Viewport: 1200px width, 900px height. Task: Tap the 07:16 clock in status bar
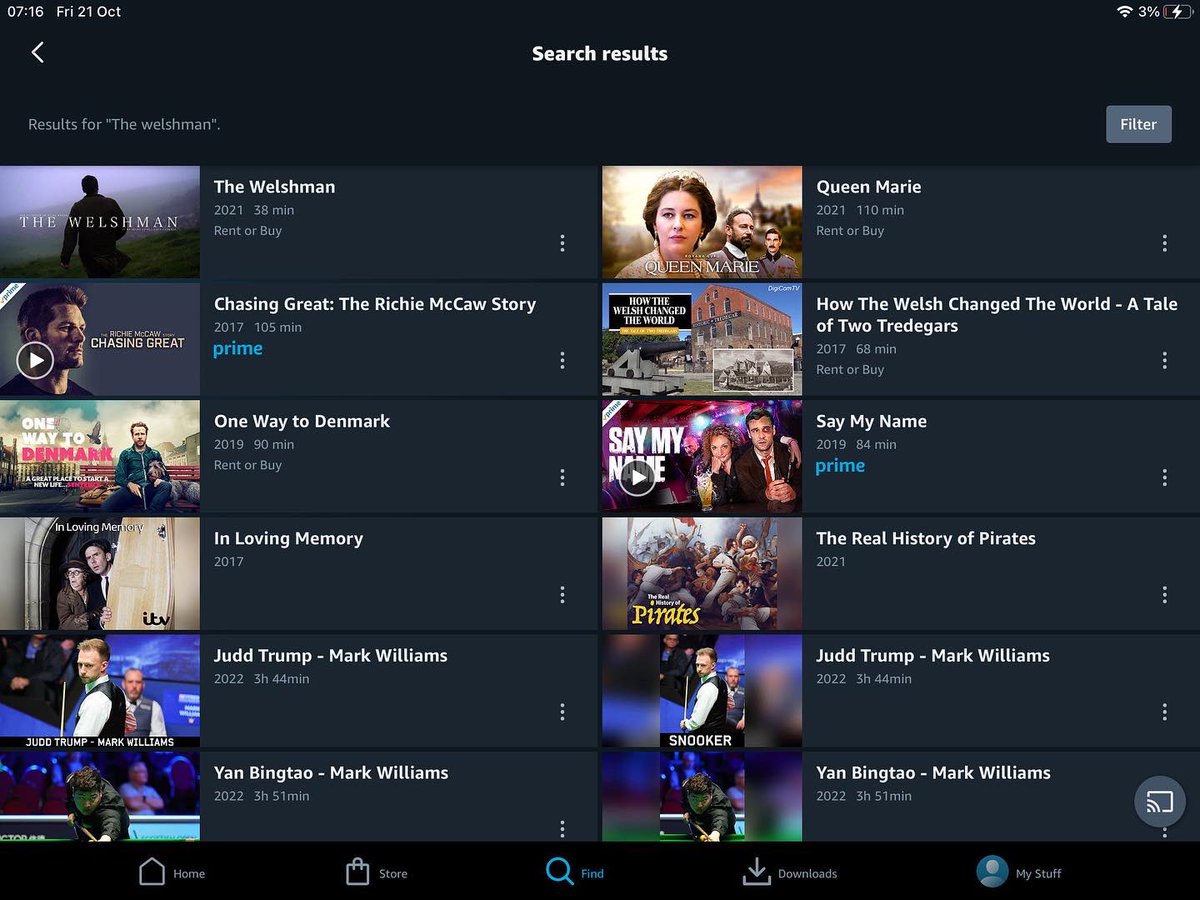(25, 12)
